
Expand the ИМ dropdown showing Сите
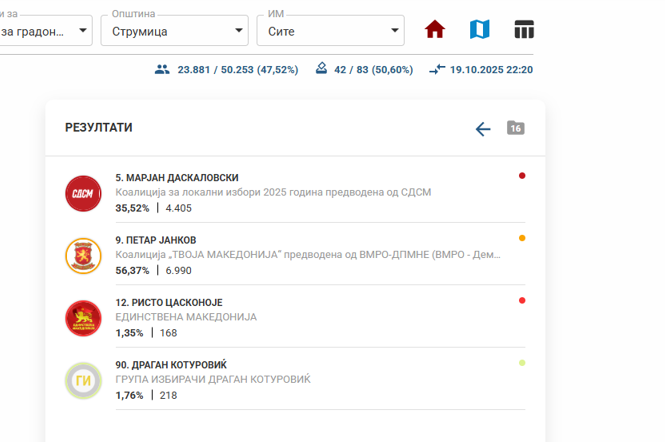pos(330,31)
